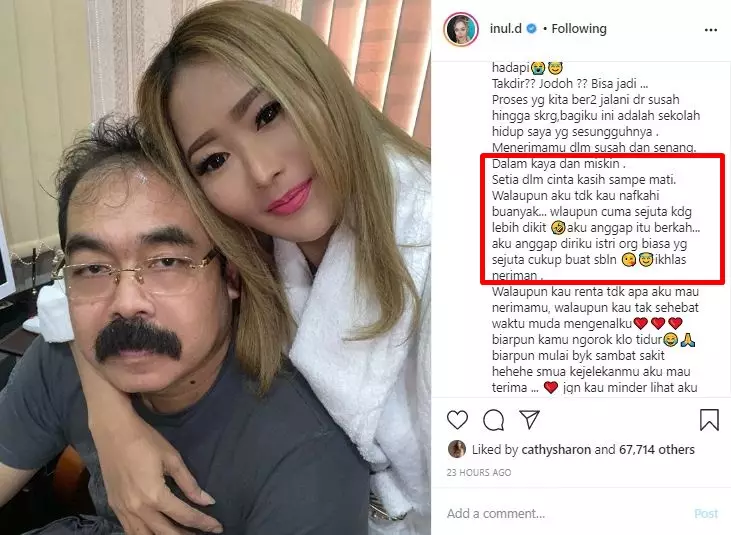Toggle the Following button
The width and height of the screenshot is (731, 535).
coord(579,29)
